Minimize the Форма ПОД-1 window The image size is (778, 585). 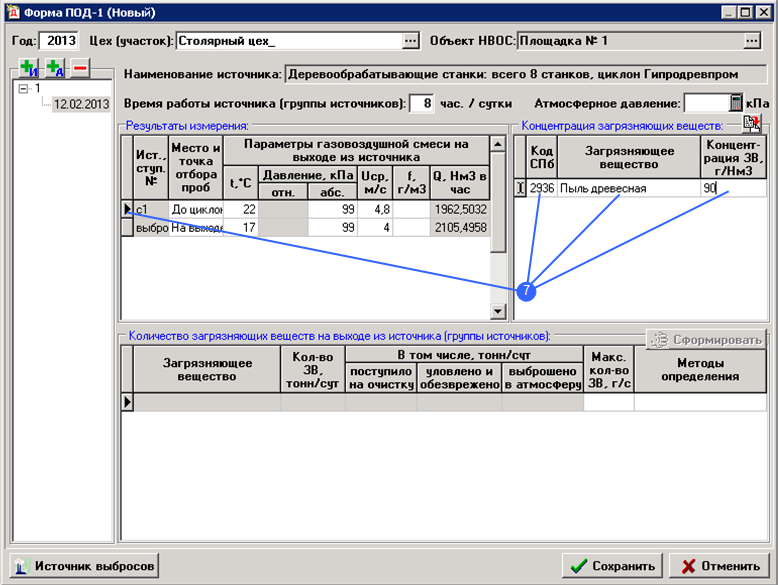[x=728, y=12]
